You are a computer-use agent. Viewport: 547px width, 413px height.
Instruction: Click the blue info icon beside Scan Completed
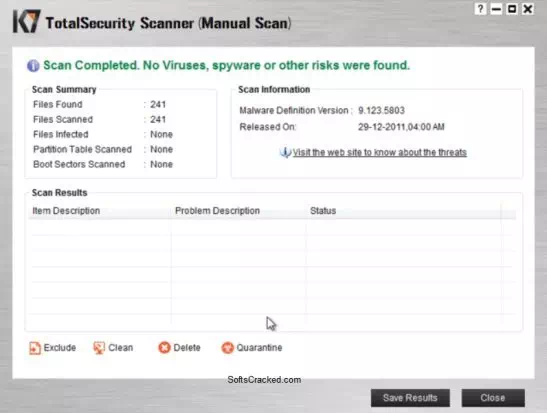pyautogui.click(x=33, y=66)
